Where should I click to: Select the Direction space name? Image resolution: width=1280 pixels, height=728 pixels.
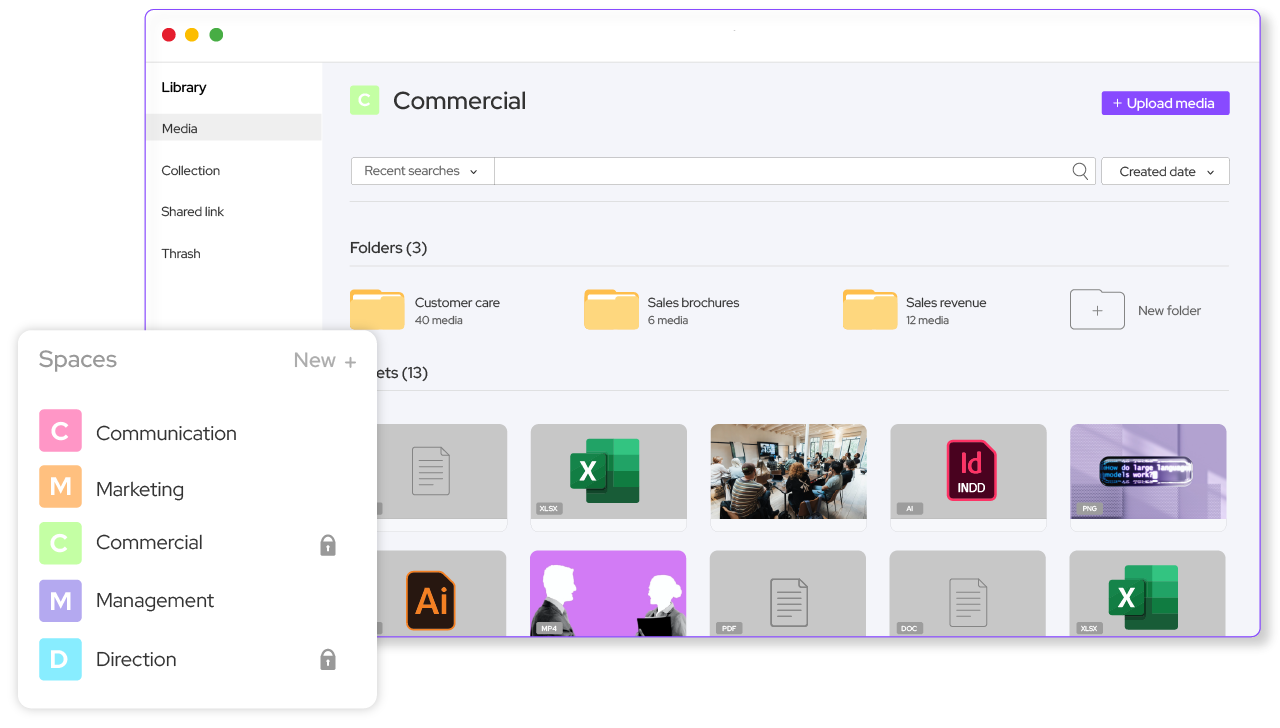(136, 659)
